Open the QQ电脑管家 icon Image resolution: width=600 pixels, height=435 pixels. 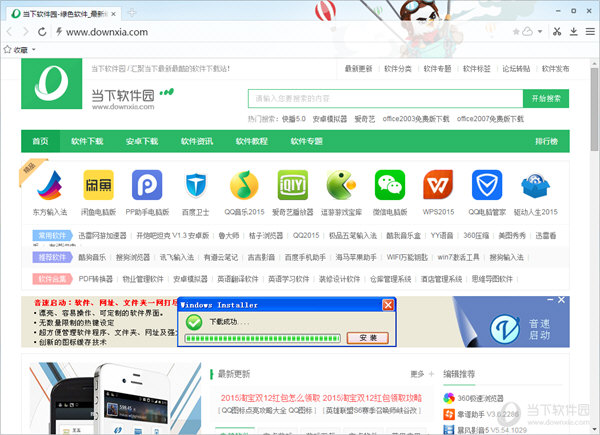coord(487,185)
